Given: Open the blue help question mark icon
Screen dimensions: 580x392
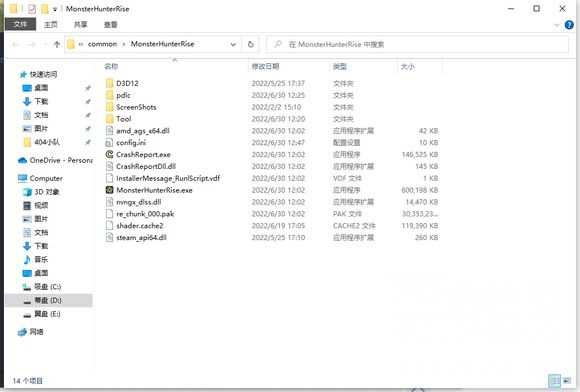Looking at the screenshot, I should pyautogui.click(x=569, y=25).
